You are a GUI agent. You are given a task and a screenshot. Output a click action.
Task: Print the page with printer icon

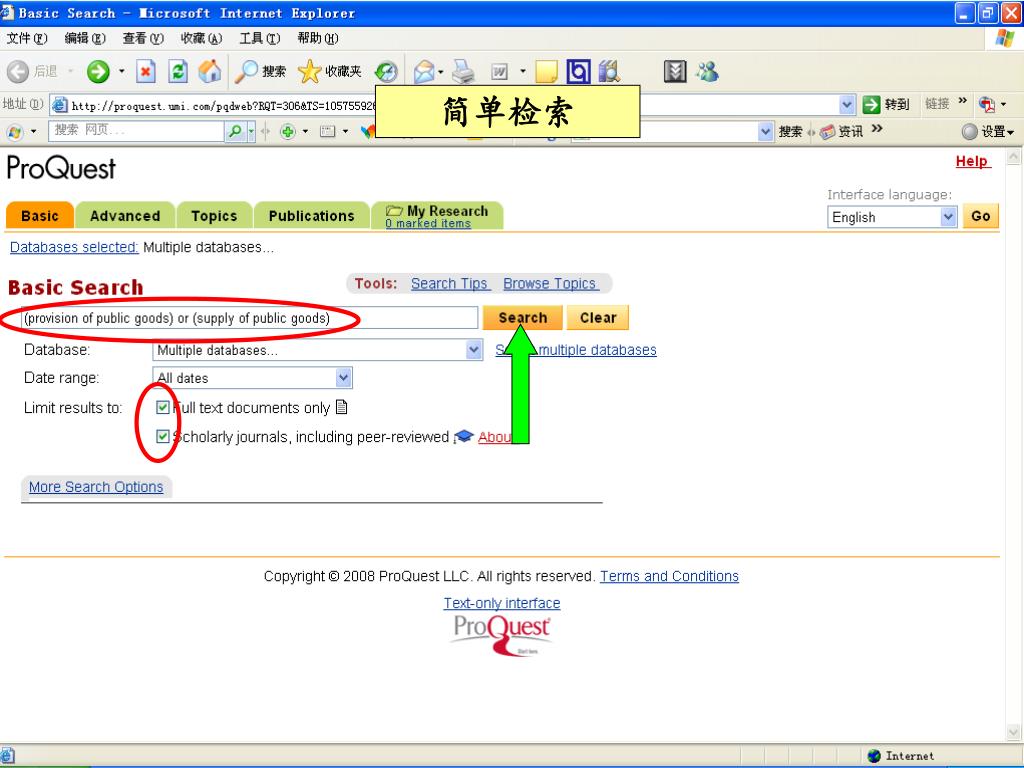(463, 71)
